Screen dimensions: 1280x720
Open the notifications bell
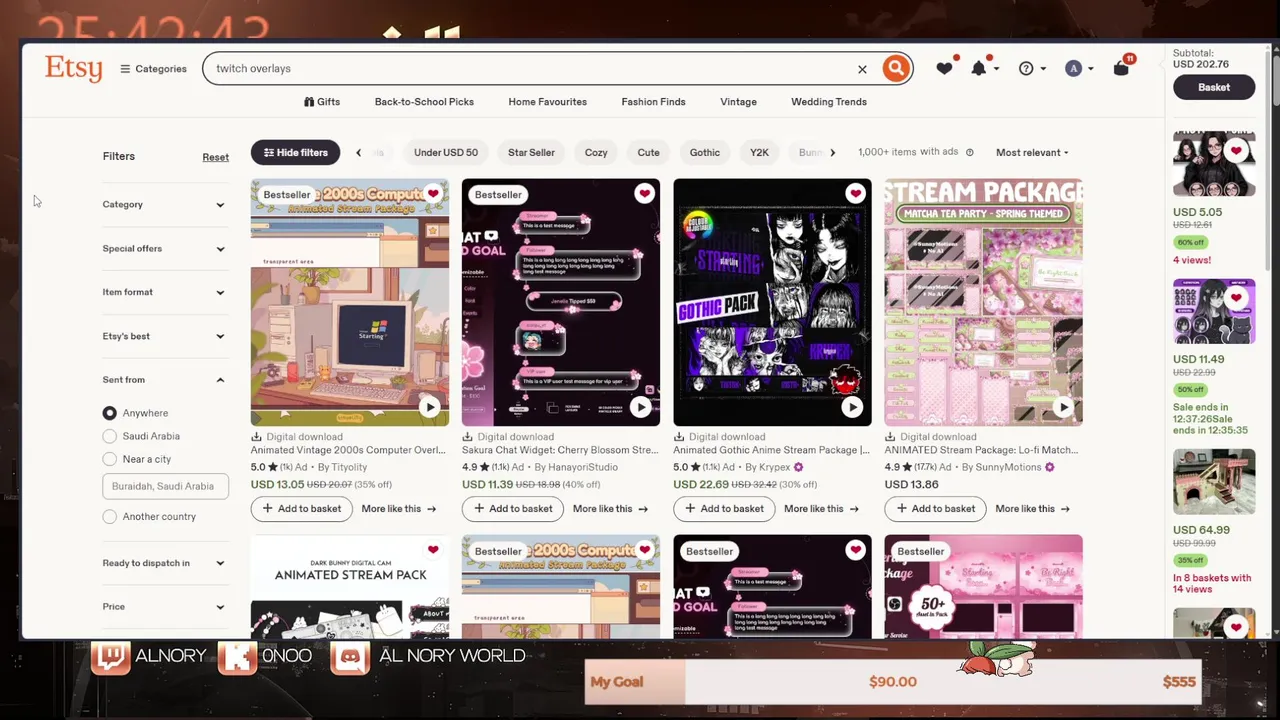click(979, 68)
